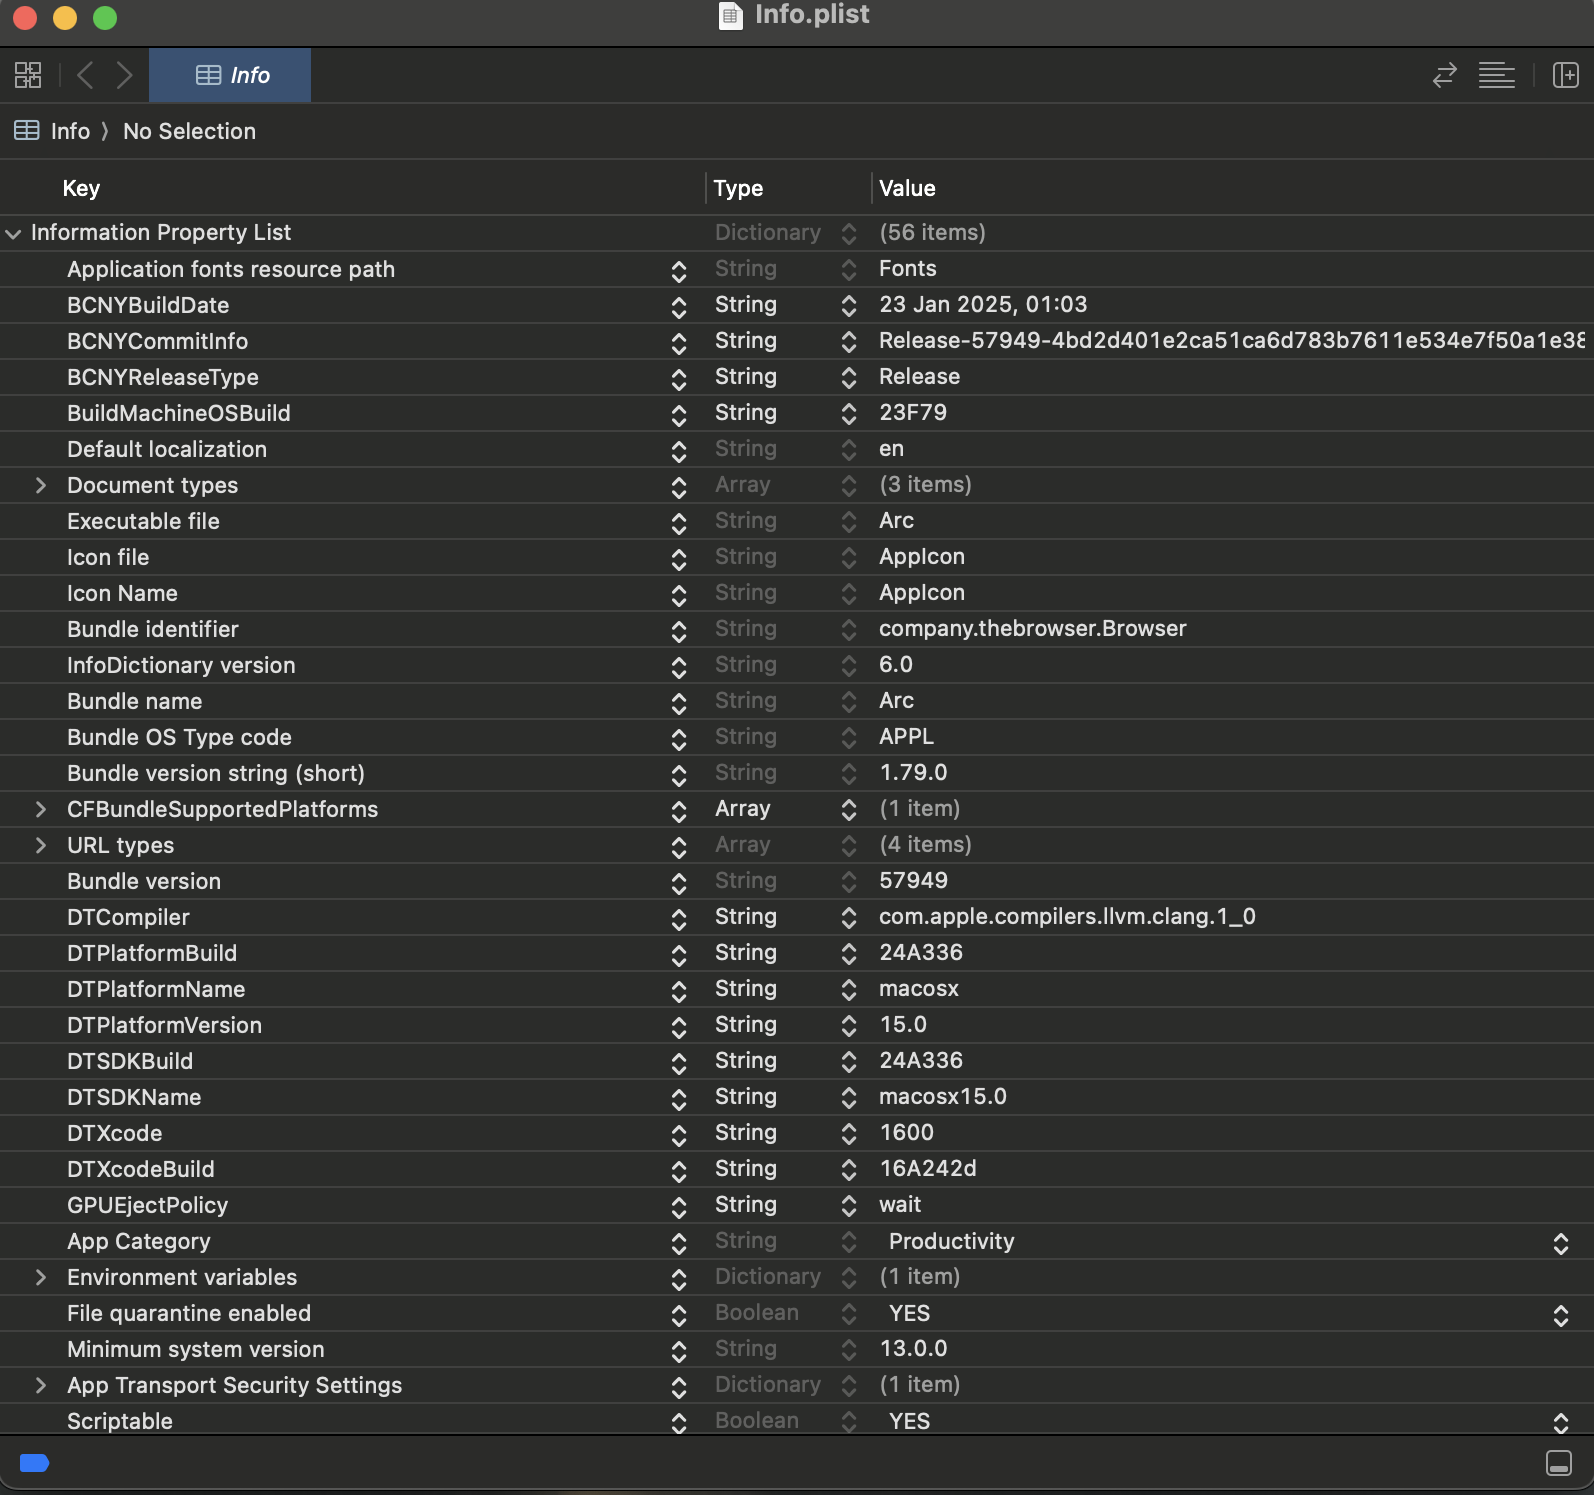
Task: Click value com.apple.compilers.llvm.clang.1_0
Action: tap(1067, 916)
